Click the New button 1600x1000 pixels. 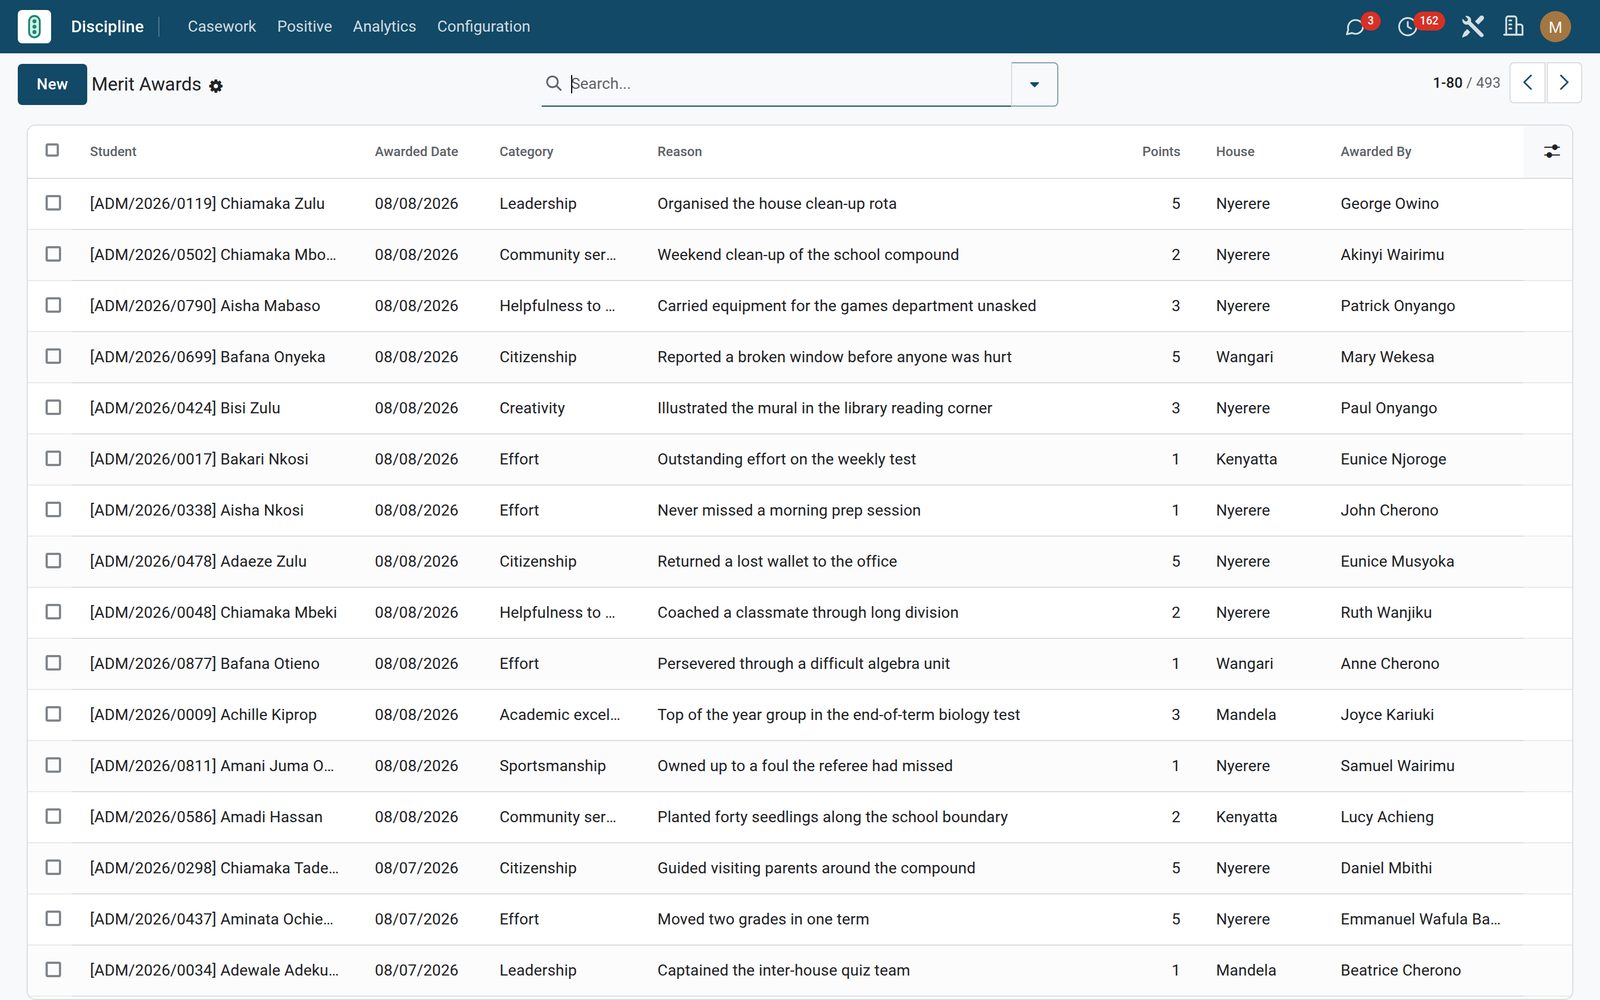[x=52, y=84]
